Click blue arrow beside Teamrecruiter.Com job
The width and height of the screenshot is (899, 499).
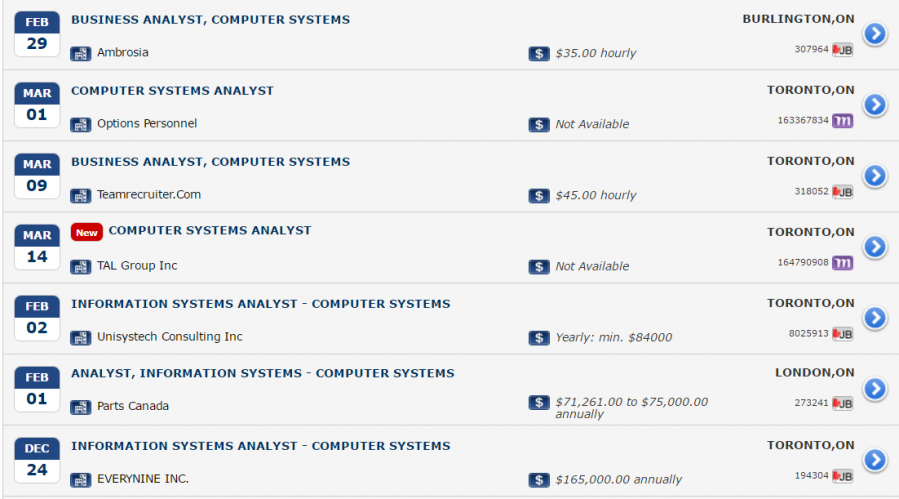(x=874, y=176)
